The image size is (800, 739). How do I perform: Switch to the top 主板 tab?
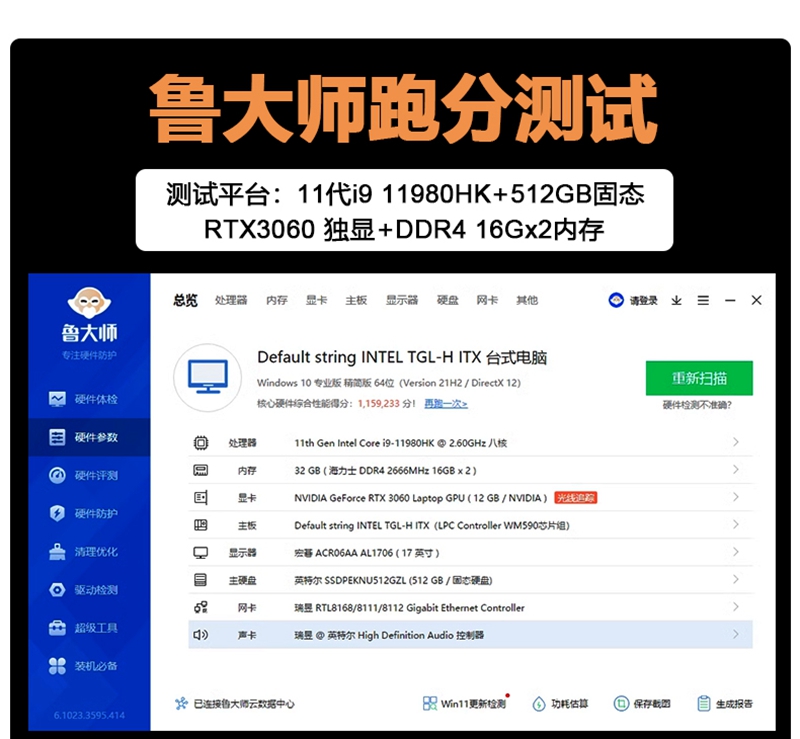click(x=356, y=300)
